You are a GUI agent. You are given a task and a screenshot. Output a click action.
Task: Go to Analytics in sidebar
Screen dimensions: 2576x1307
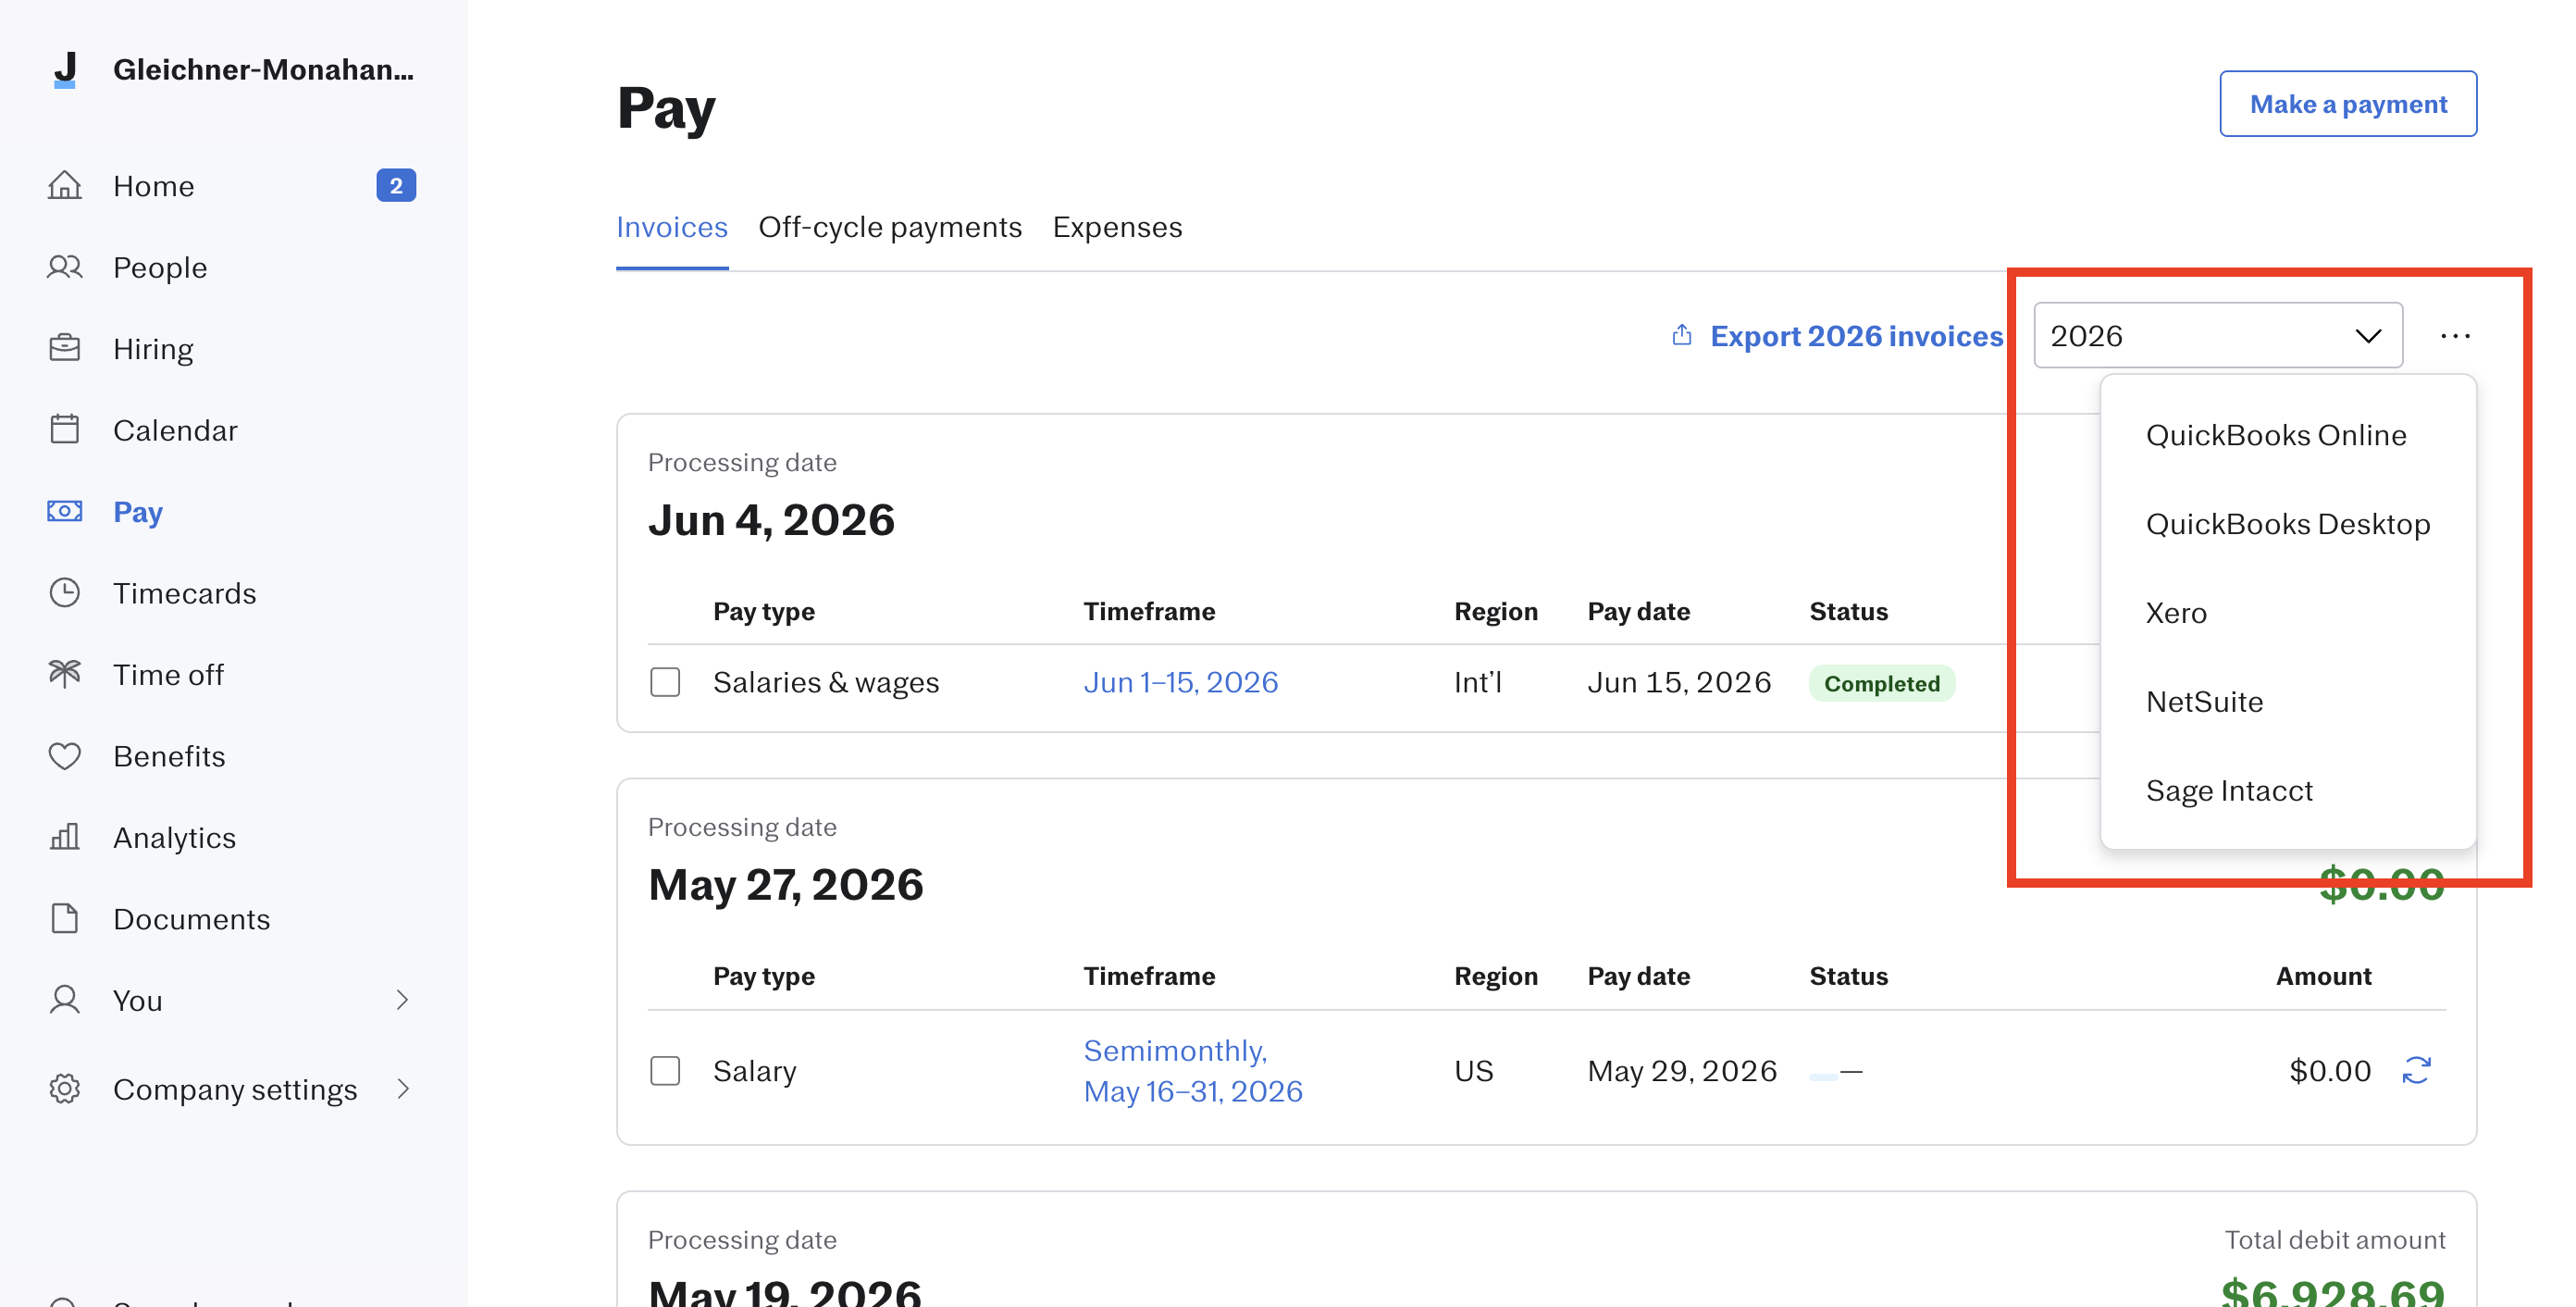[x=175, y=837]
